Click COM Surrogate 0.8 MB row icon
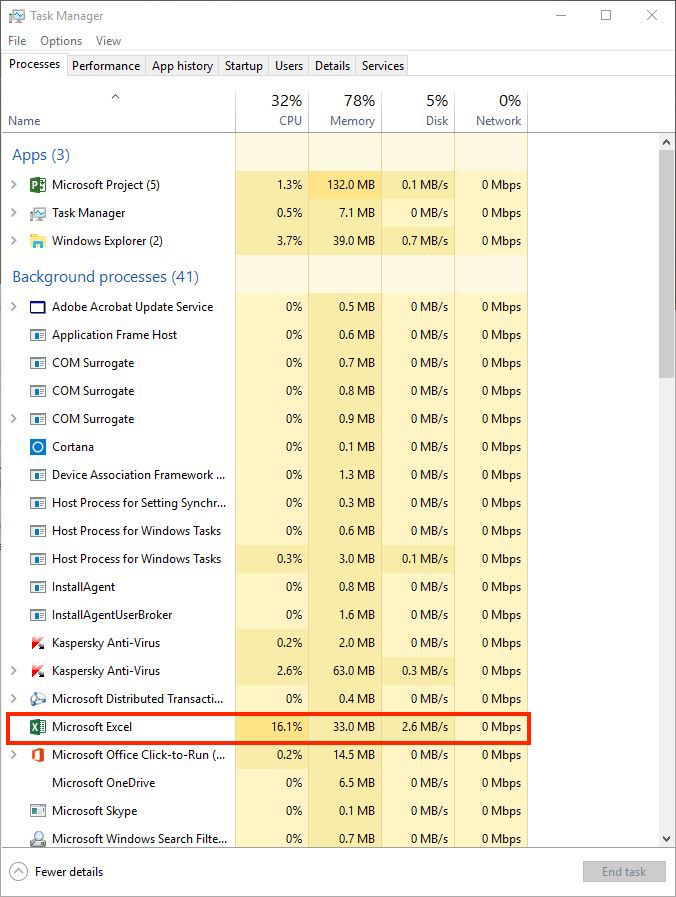676x897 pixels. coord(38,391)
